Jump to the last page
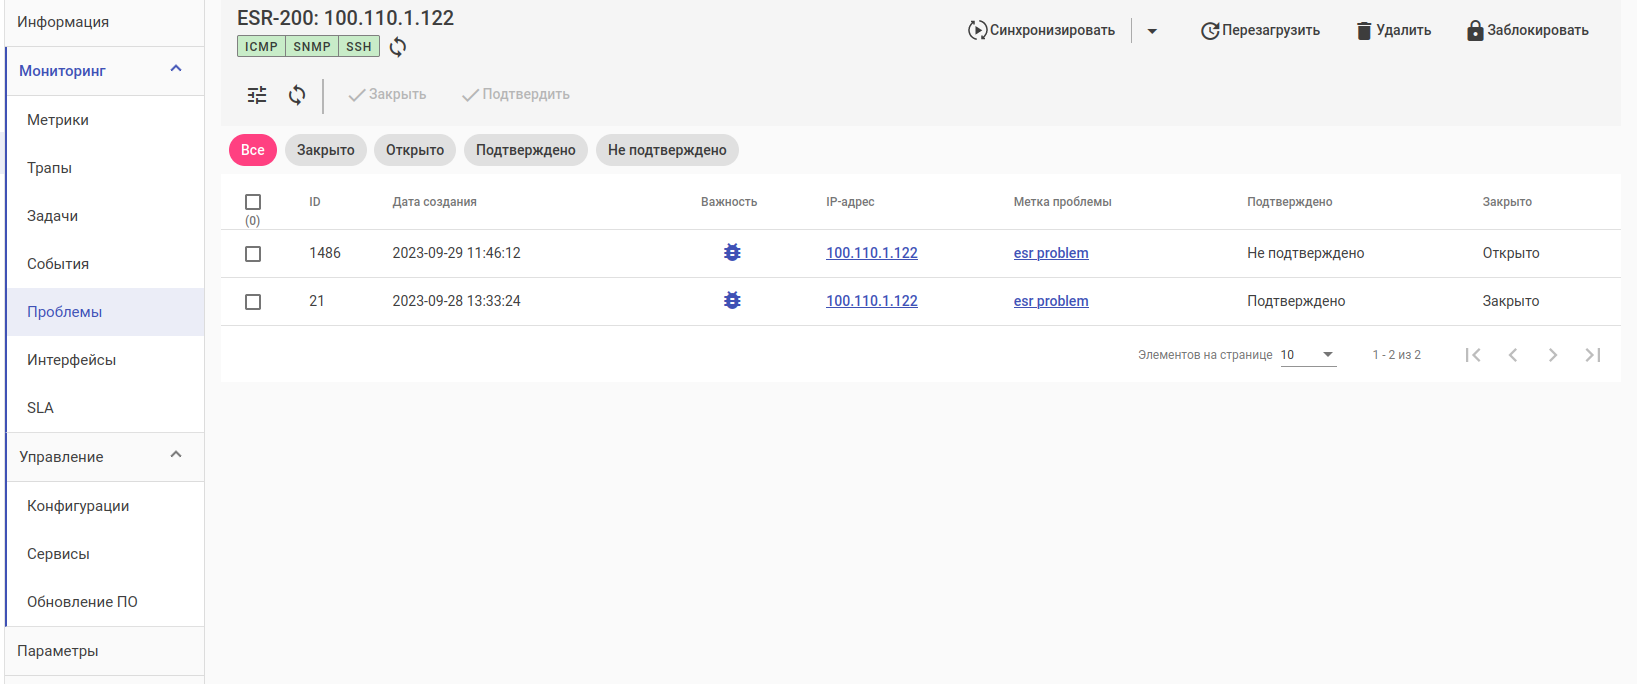The height and width of the screenshot is (684, 1637). [1593, 355]
